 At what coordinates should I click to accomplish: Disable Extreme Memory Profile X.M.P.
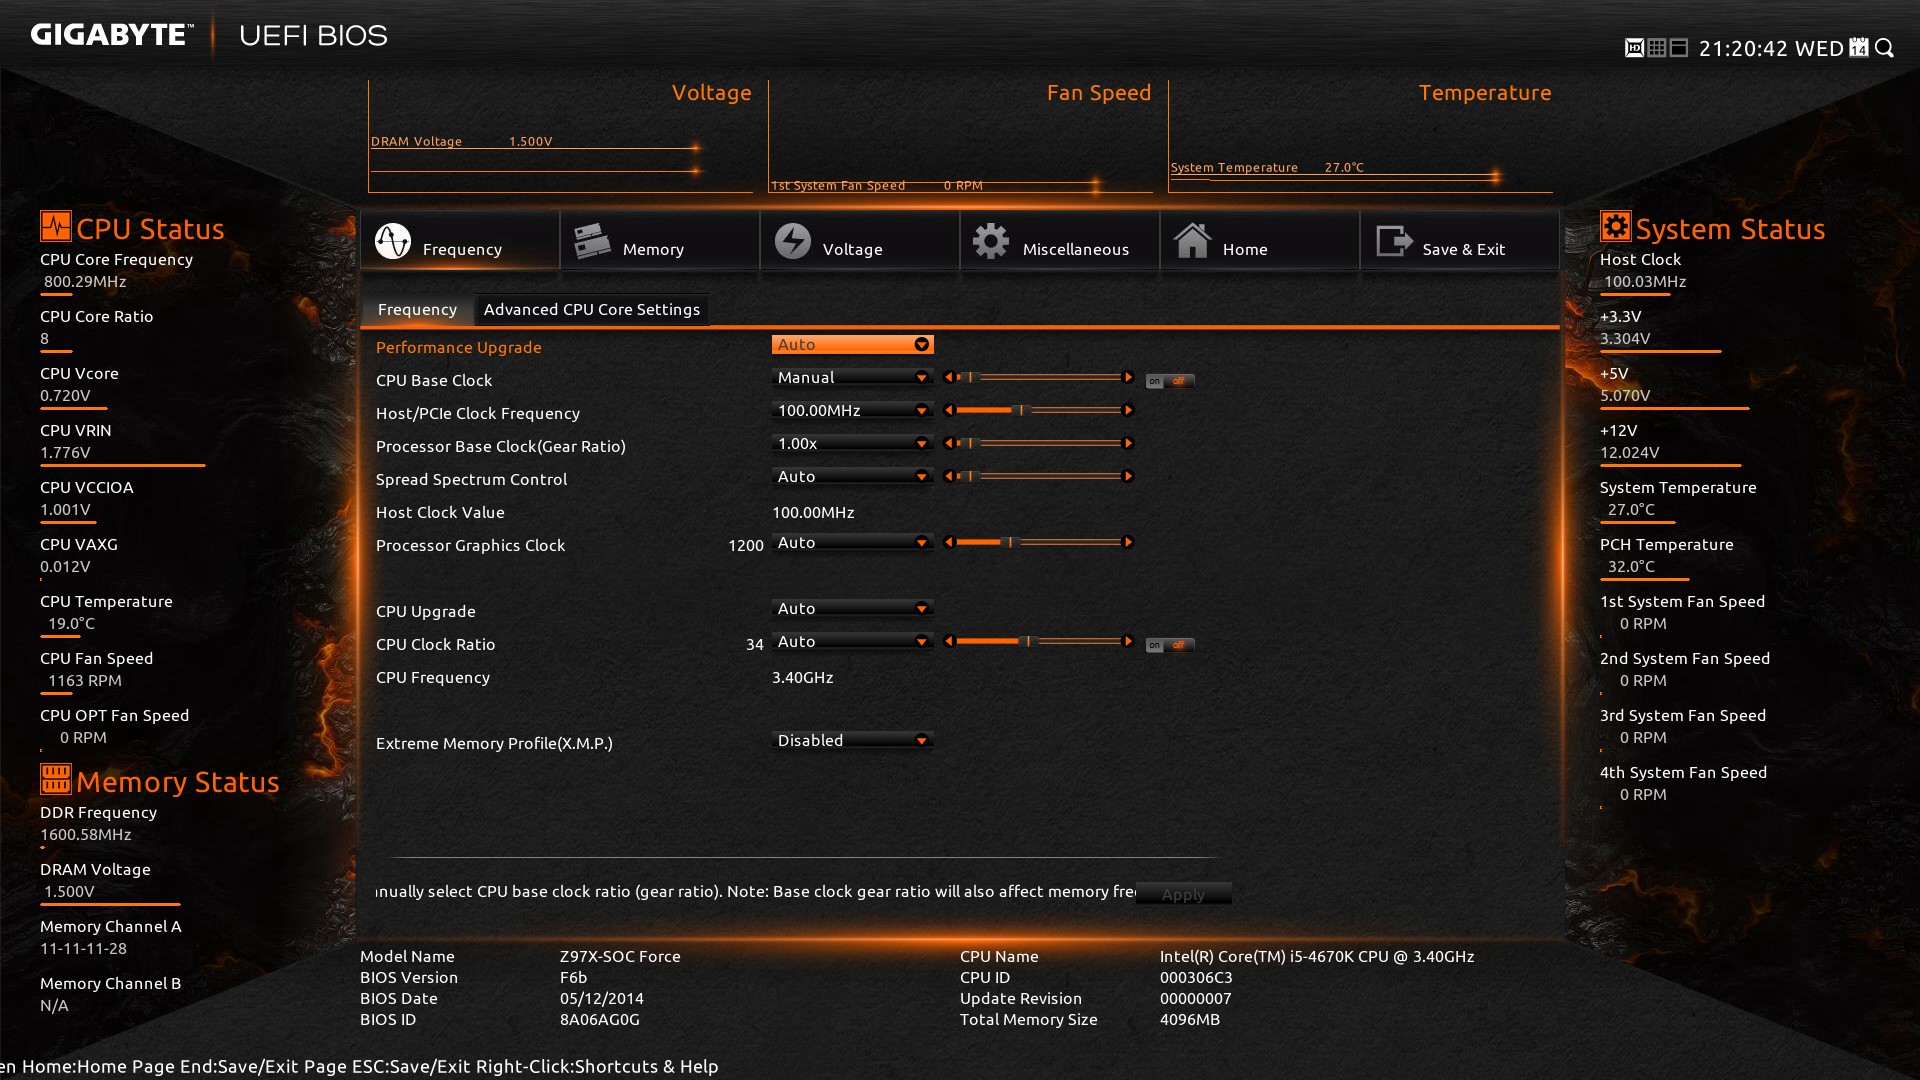click(851, 742)
